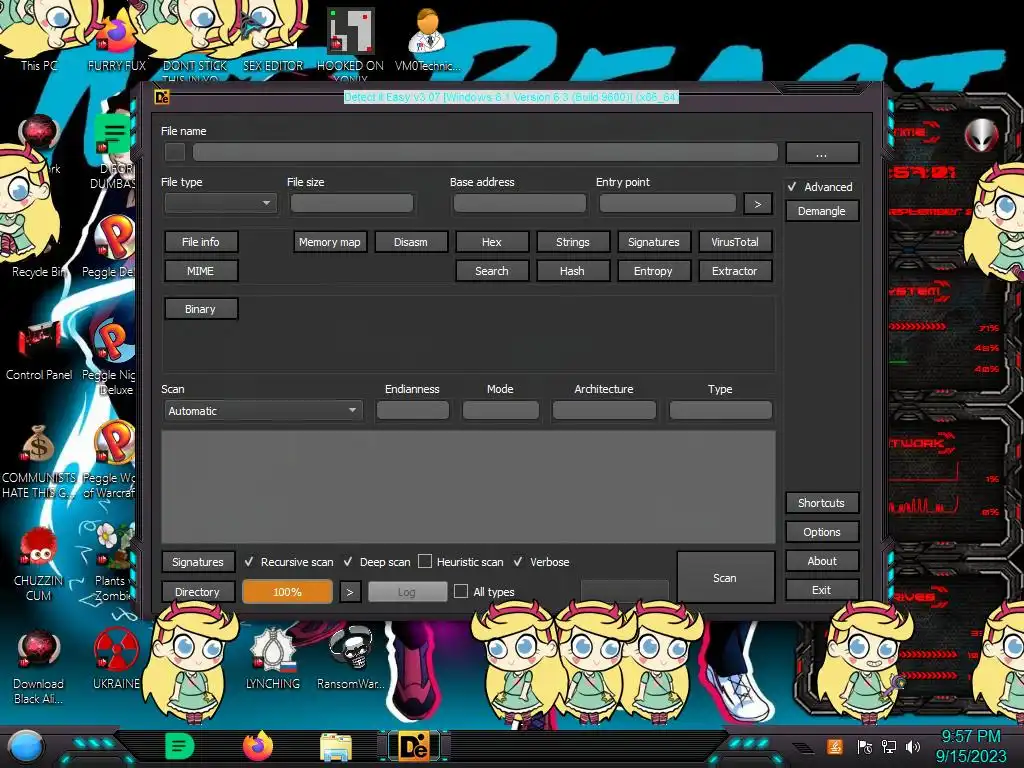Open the green notes app in the taskbar
This screenshot has height=768, width=1024.
coord(180,746)
